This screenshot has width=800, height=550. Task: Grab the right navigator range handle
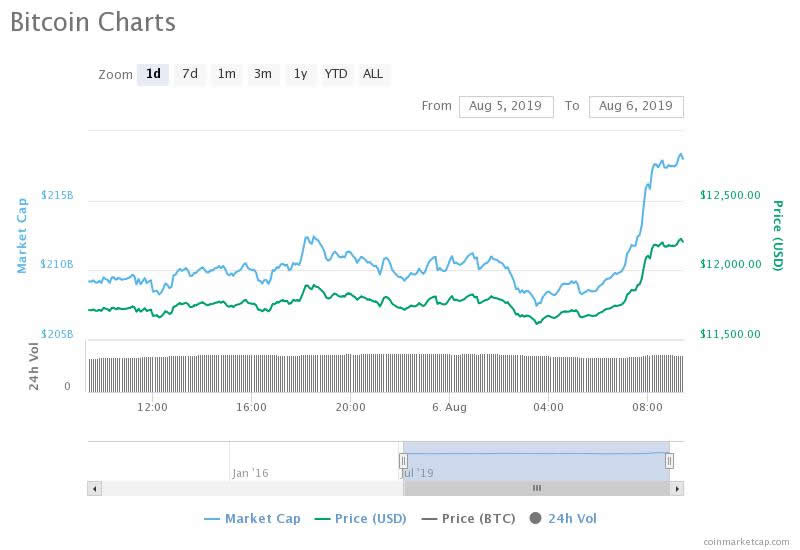tap(669, 461)
